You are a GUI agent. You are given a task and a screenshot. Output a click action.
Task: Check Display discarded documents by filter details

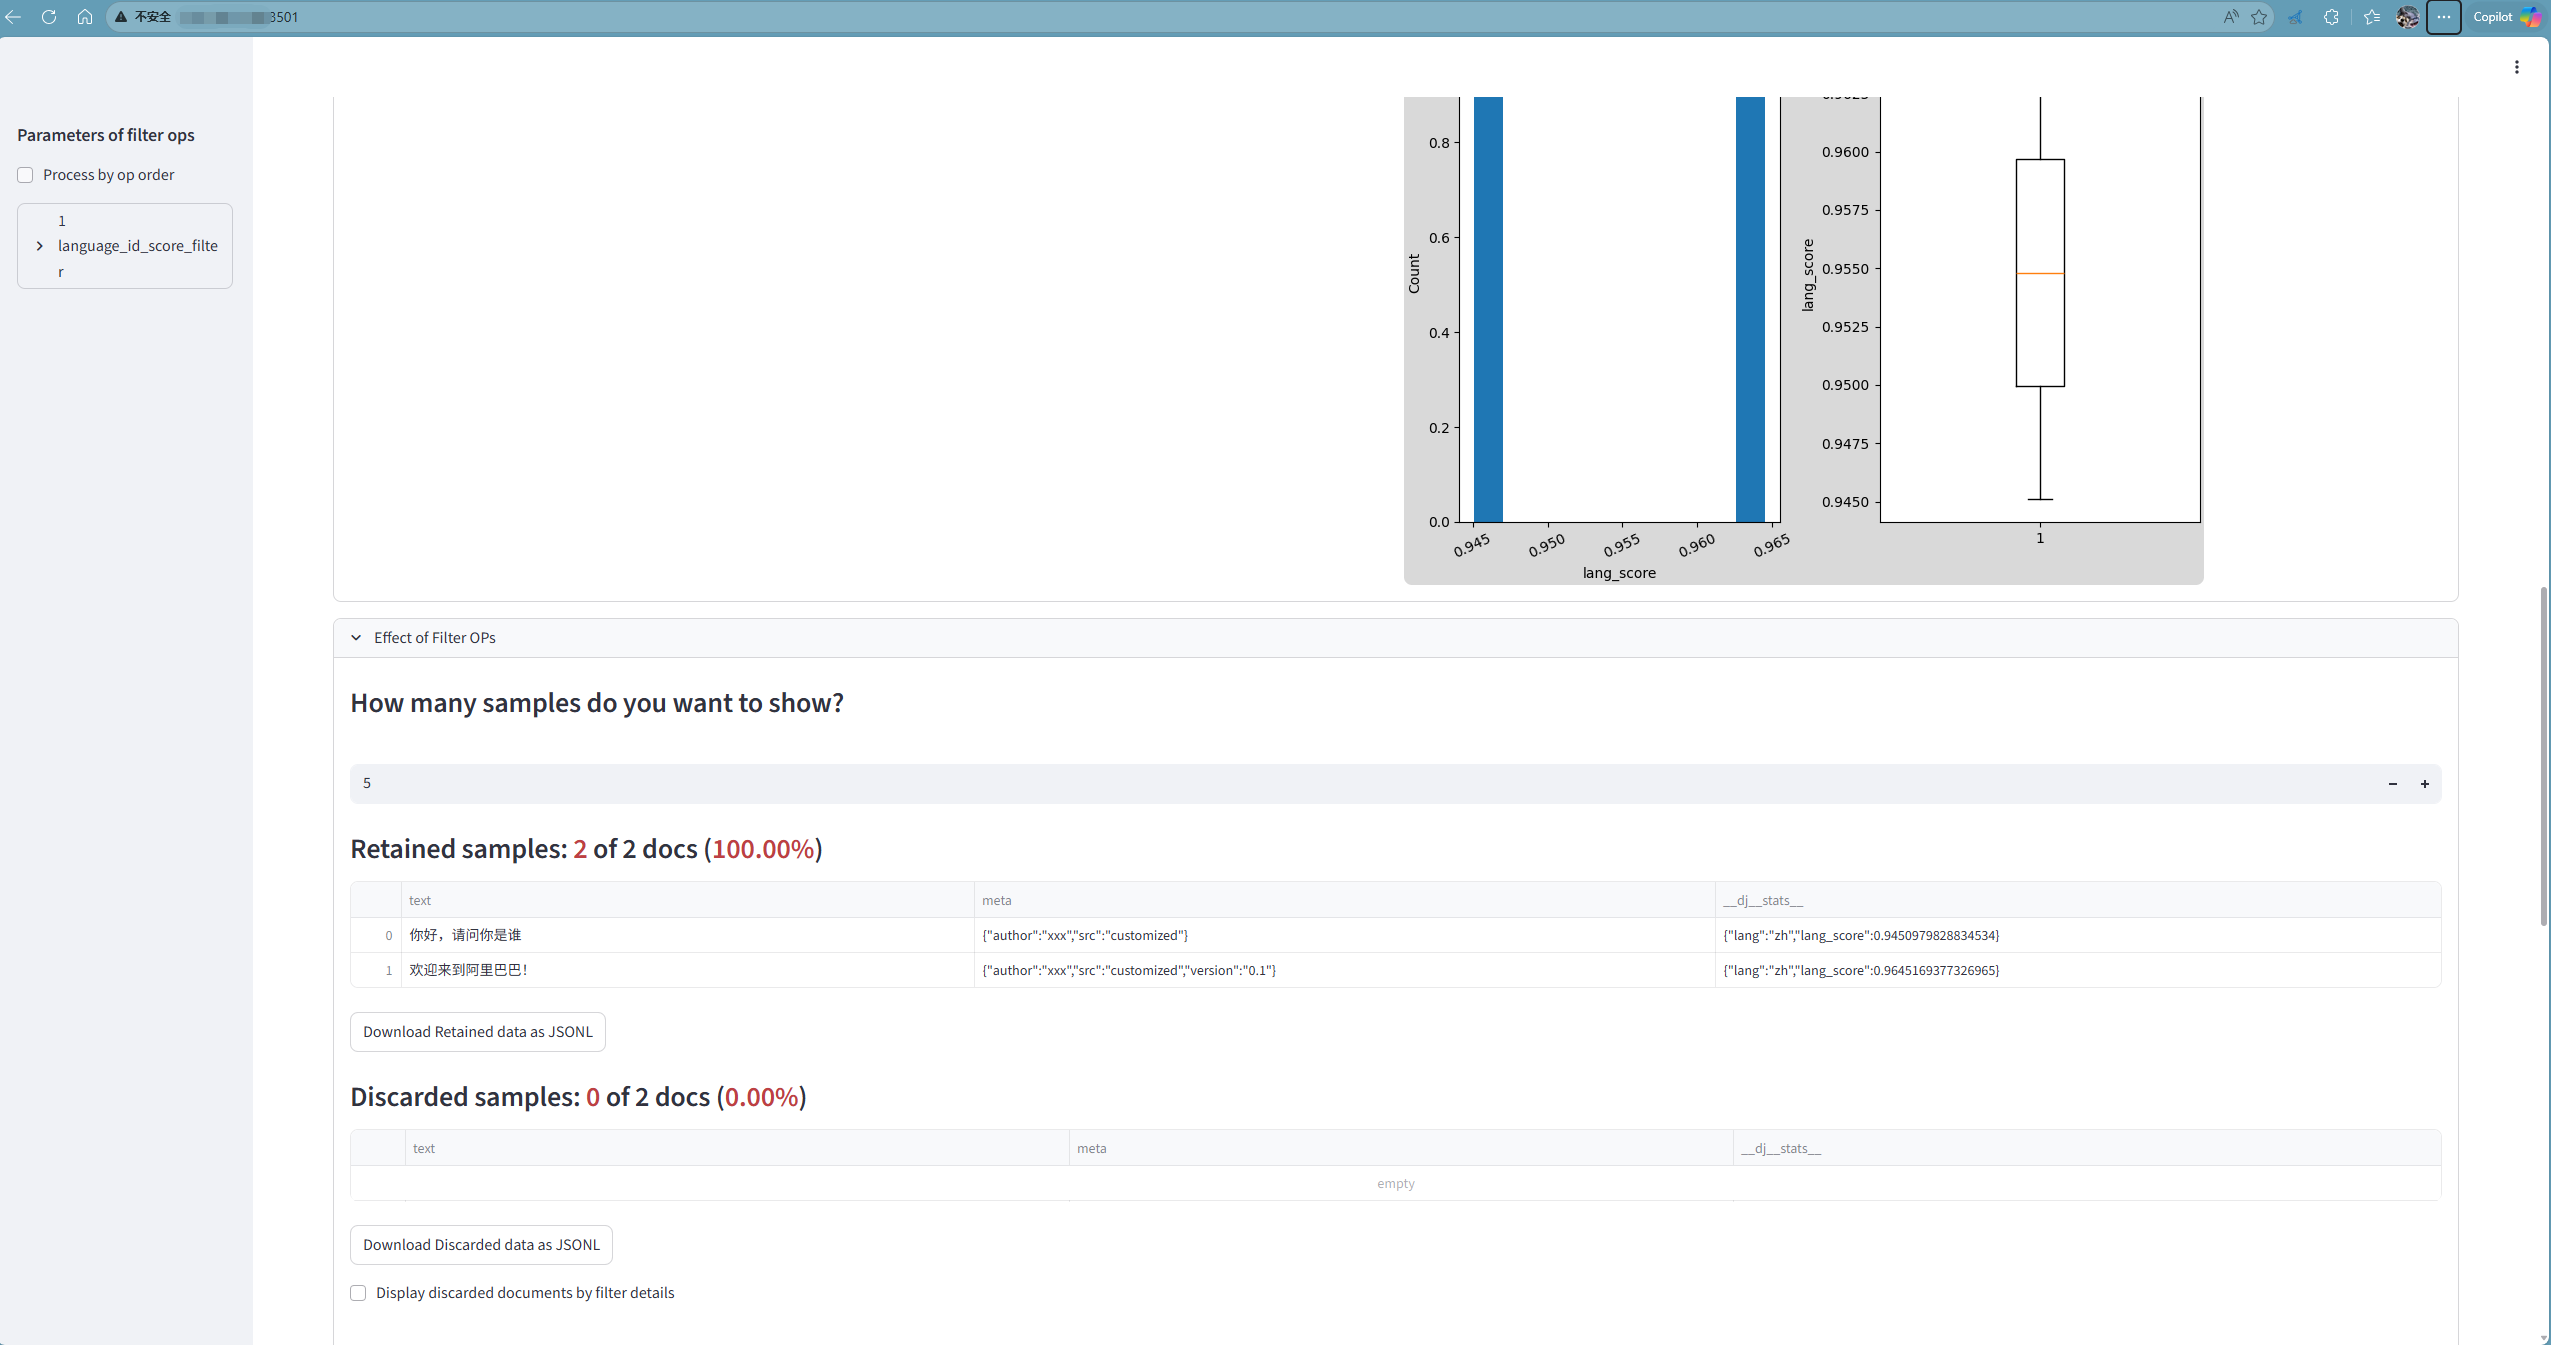tap(358, 1293)
